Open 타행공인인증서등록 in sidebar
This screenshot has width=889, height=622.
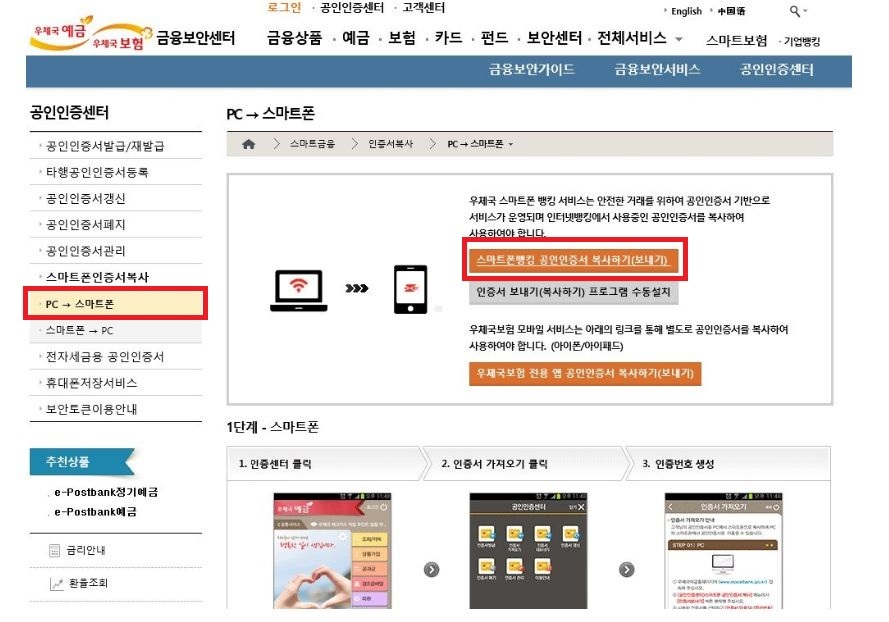(x=97, y=172)
